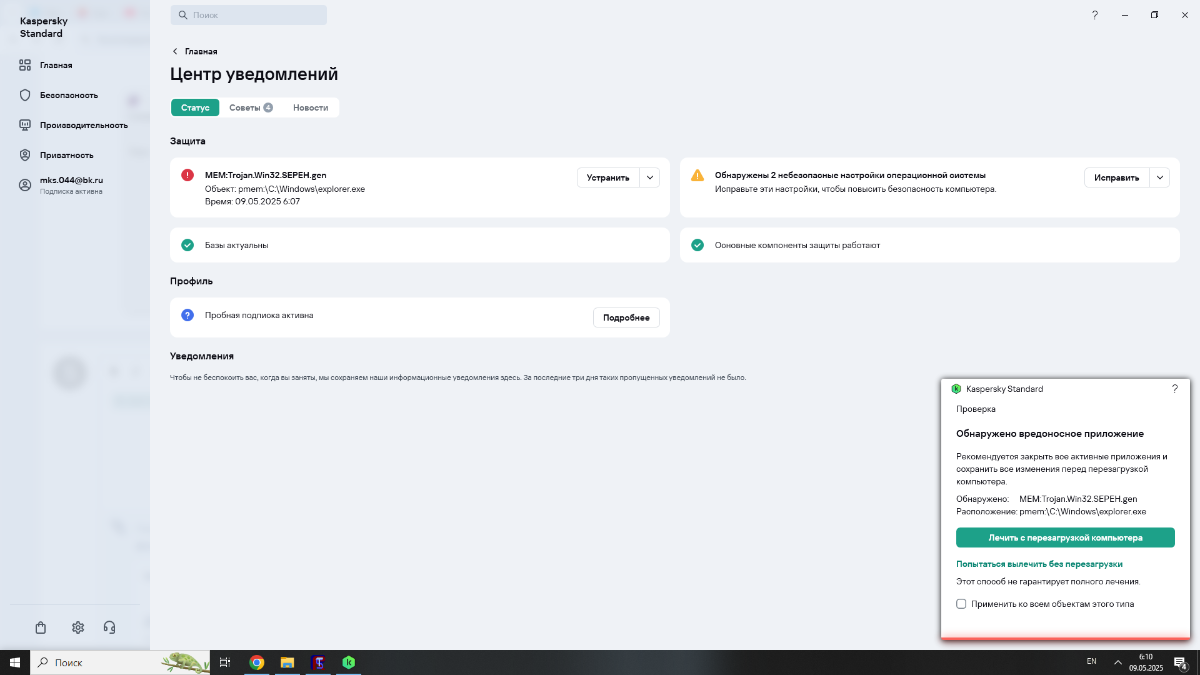
Task: Click Попытаться вылечить без перезагрузки link
Action: 1039,564
